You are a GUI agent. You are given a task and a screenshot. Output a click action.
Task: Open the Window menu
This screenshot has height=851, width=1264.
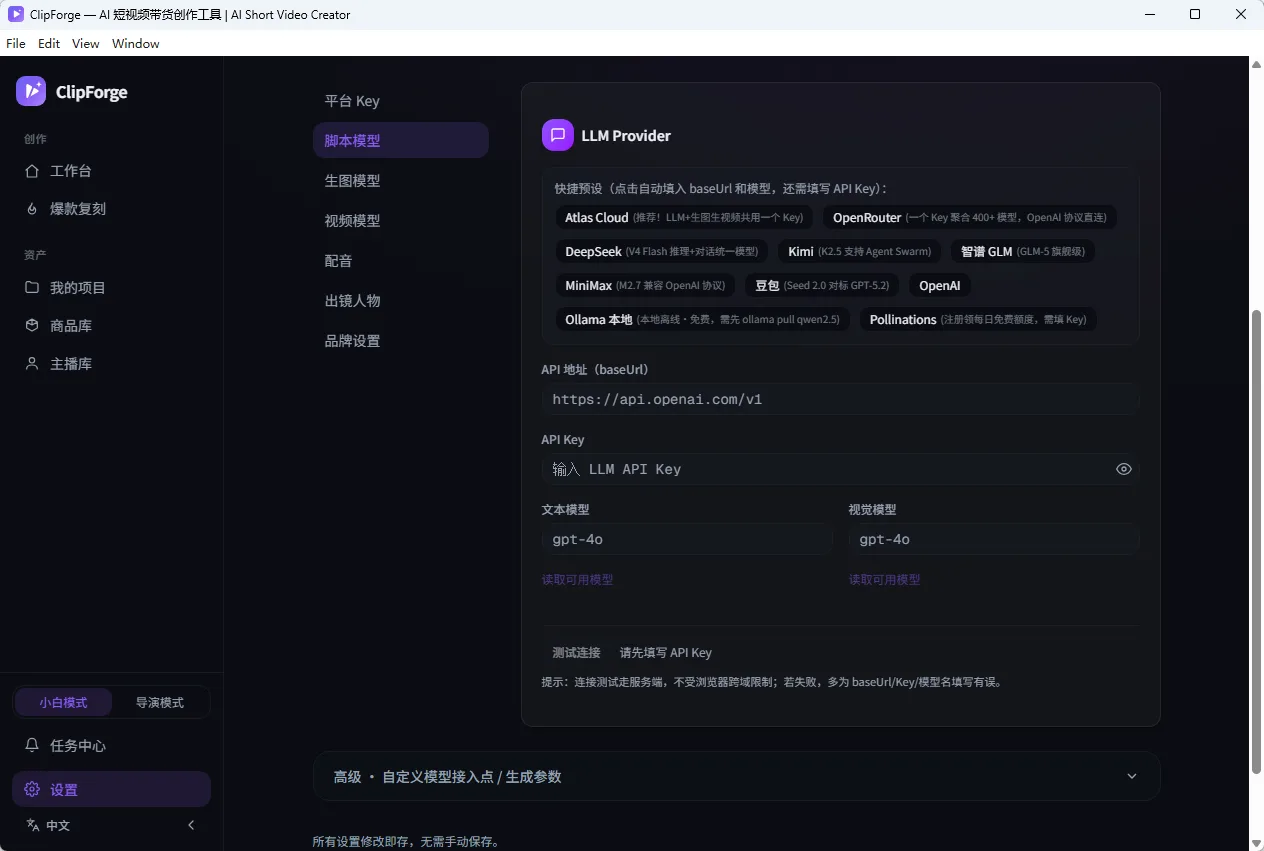(x=136, y=43)
